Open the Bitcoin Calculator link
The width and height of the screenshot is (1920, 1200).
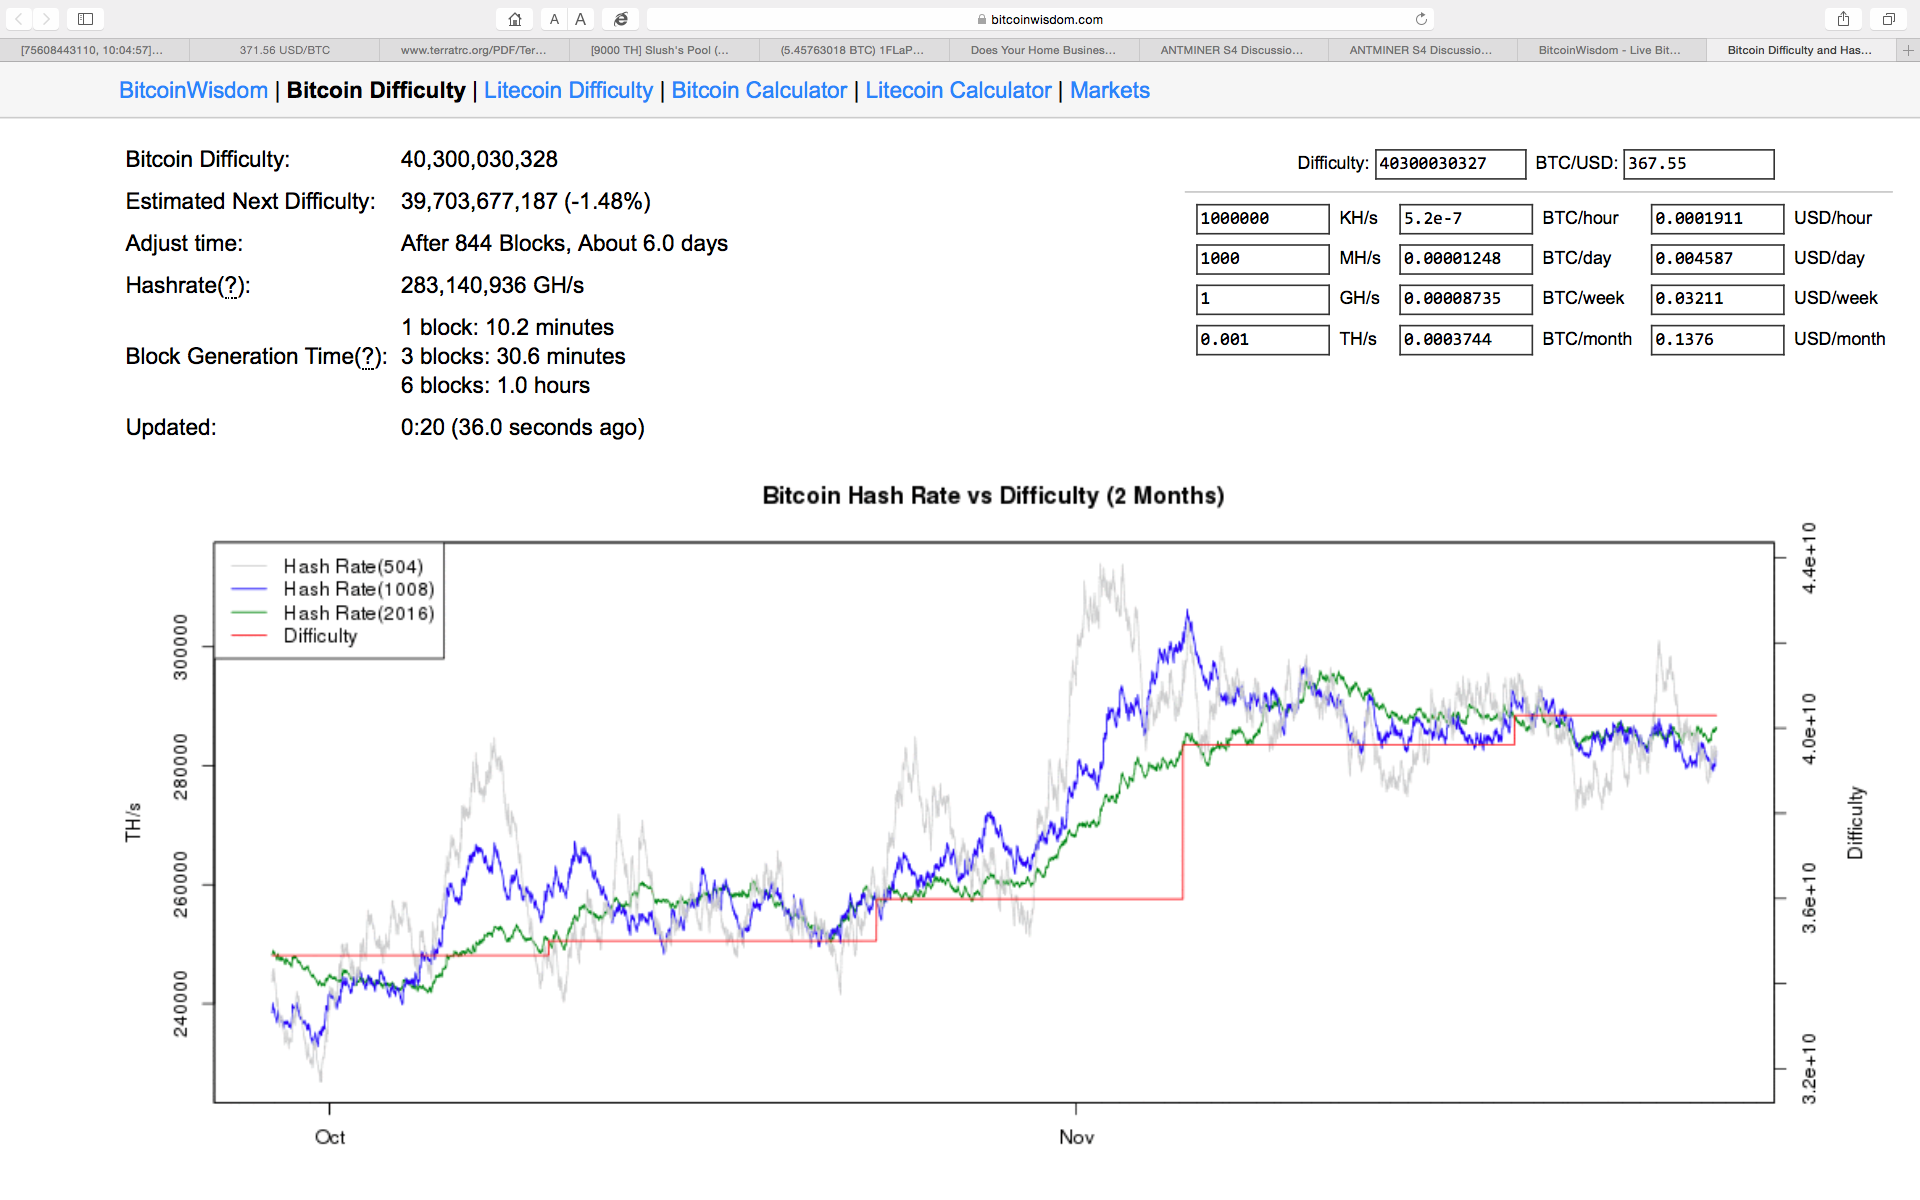pos(759,90)
